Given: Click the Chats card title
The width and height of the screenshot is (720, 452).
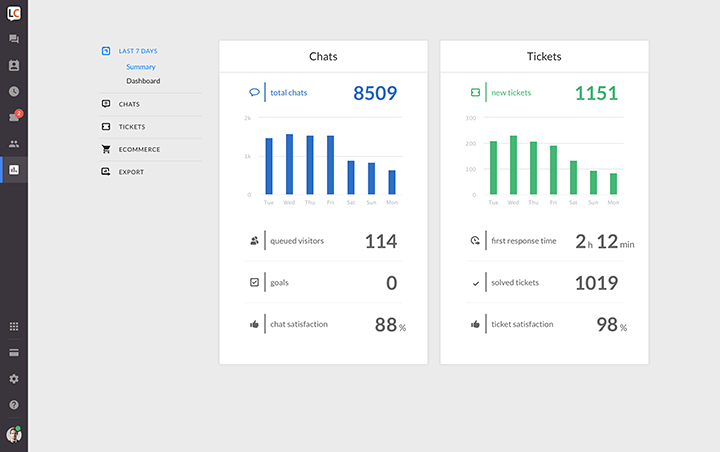Looking at the screenshot, I should [x=323, y=56].
